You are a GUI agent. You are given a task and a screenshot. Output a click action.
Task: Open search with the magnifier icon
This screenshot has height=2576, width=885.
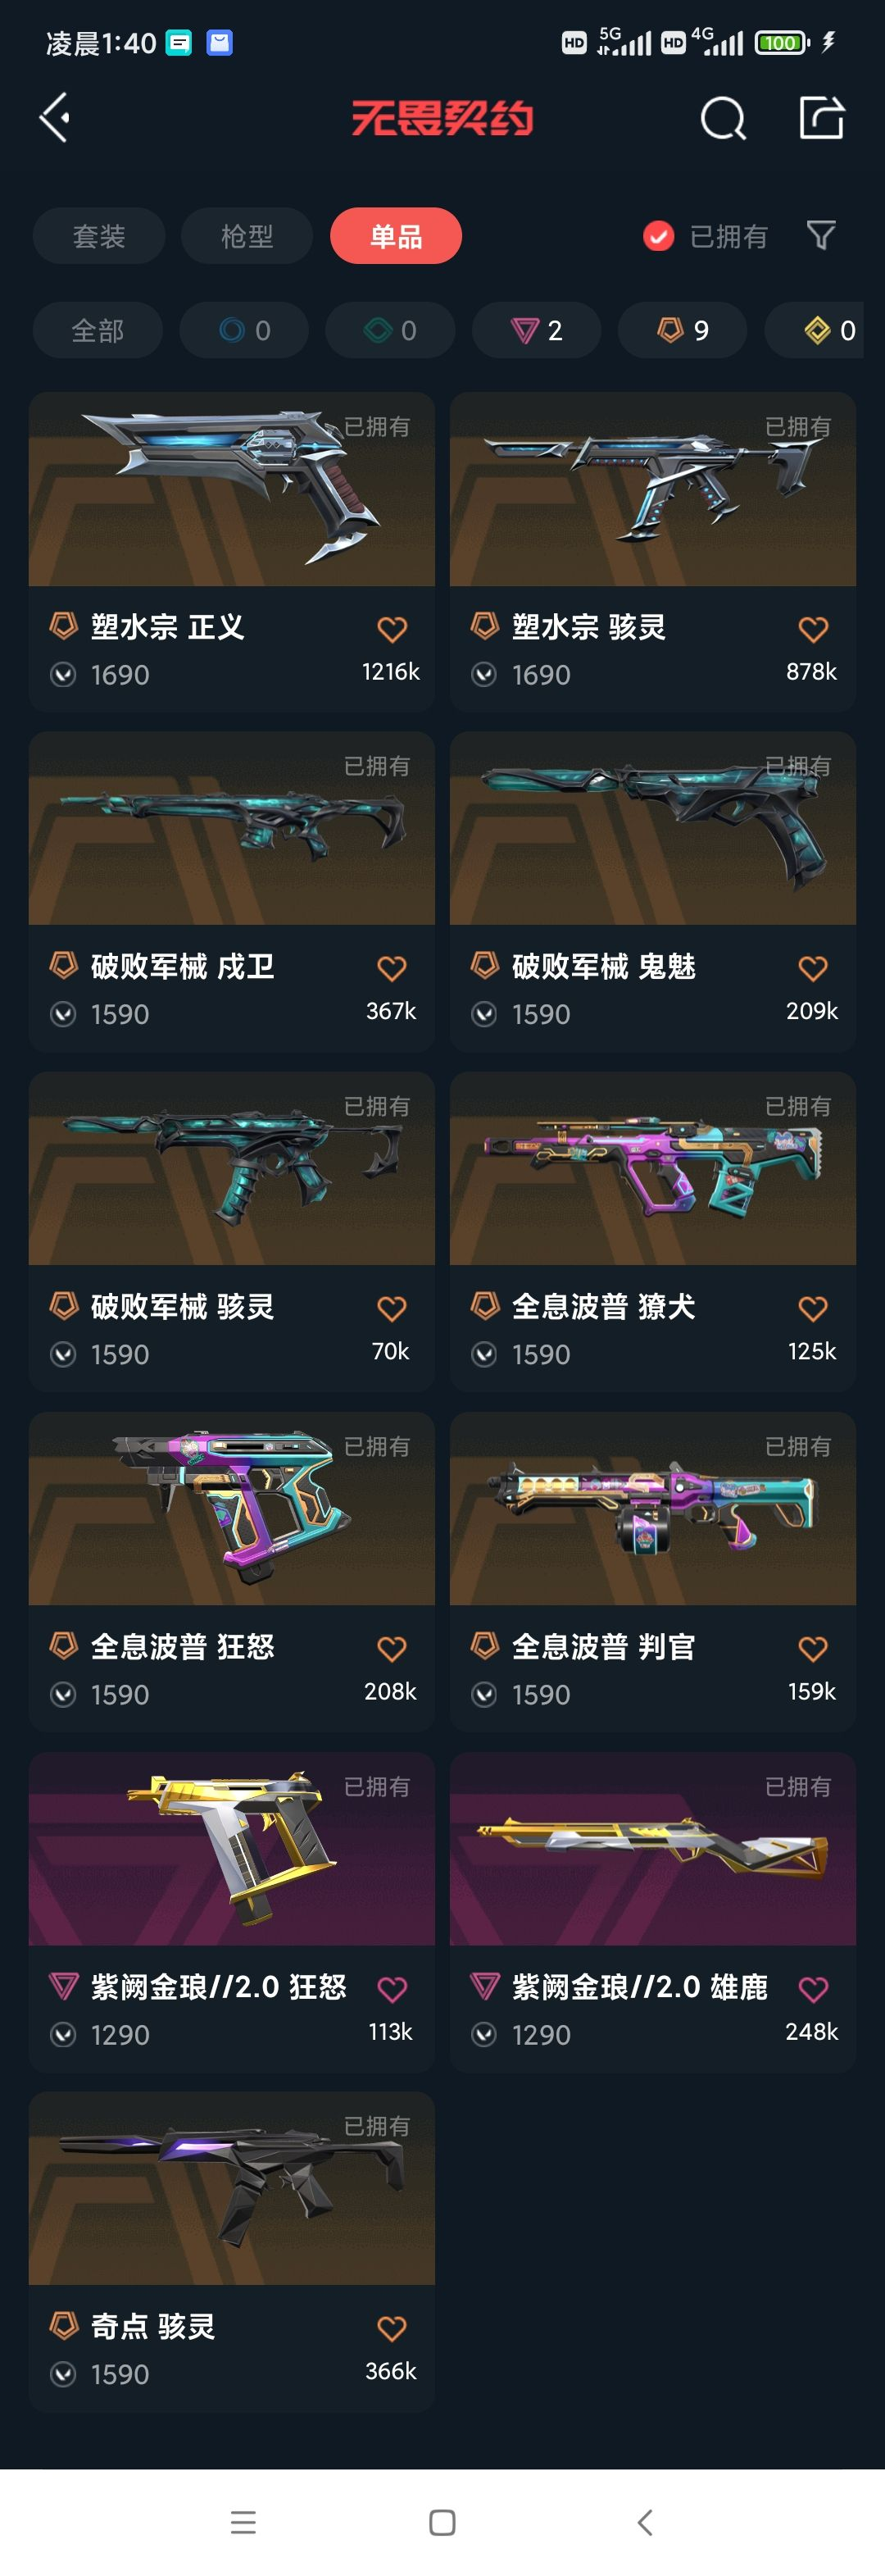723,119
